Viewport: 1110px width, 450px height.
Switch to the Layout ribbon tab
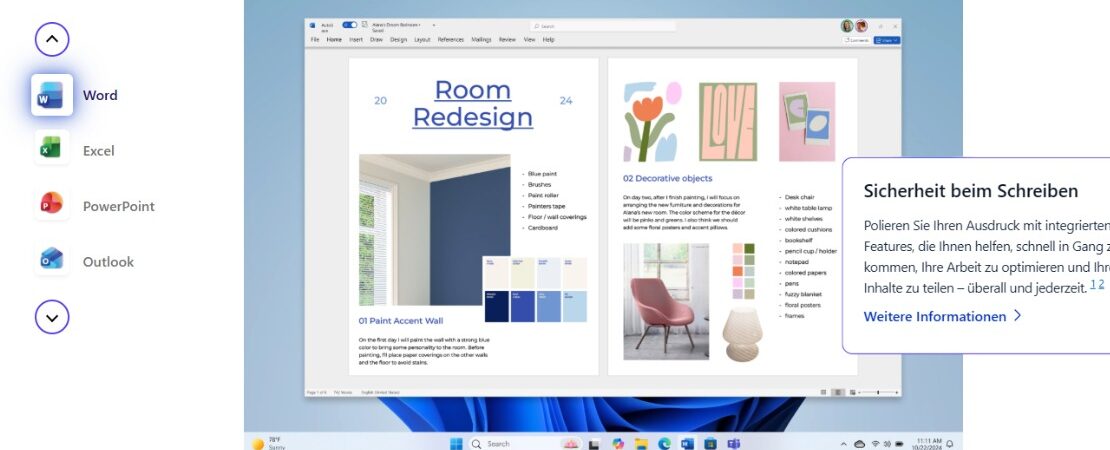click(422, 40)
